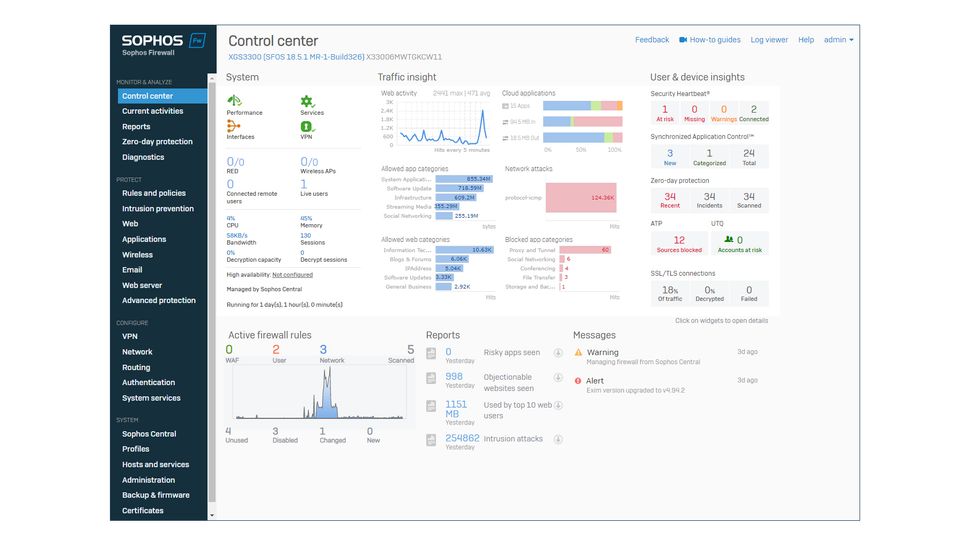Click the Warning message triangle icon
Viewport: 970px width, 546px height.
coord(578,352)
